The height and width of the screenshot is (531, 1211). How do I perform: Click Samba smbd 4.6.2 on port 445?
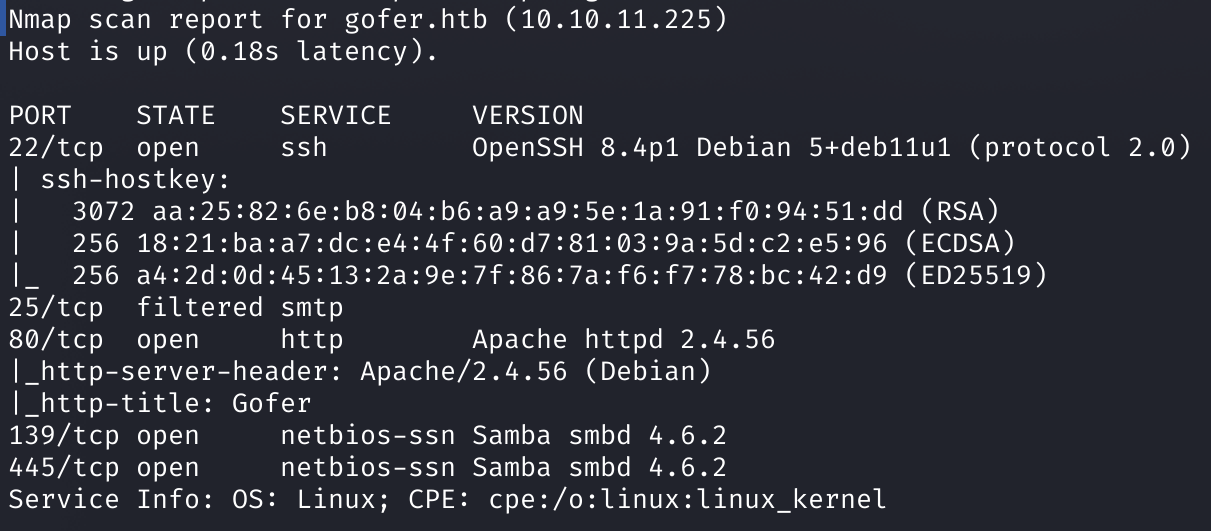(x=600, y=467)
